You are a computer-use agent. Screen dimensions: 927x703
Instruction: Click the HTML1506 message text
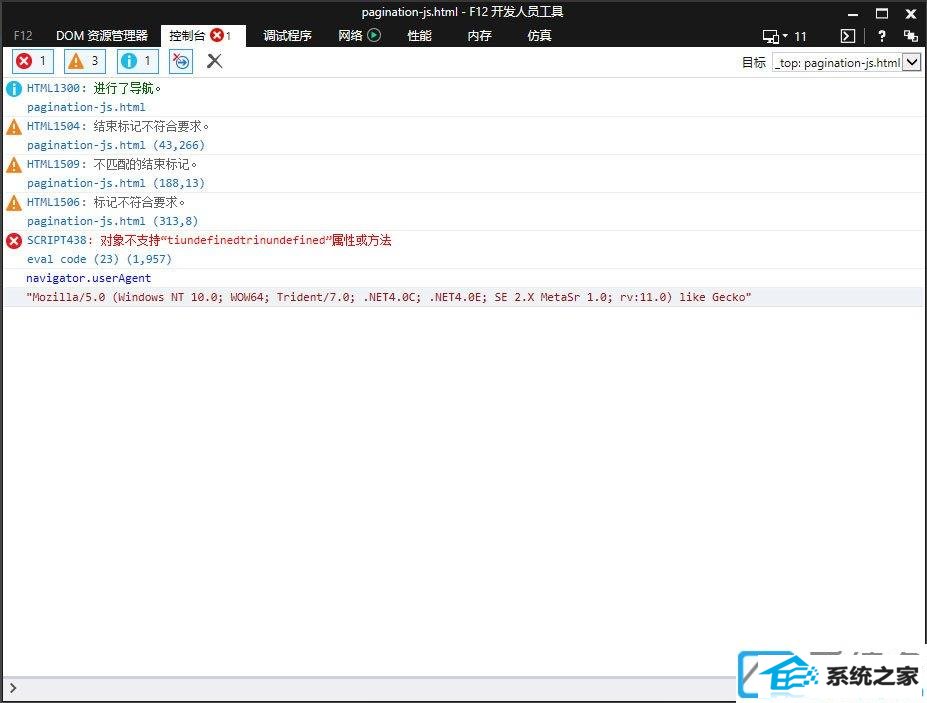106,202
